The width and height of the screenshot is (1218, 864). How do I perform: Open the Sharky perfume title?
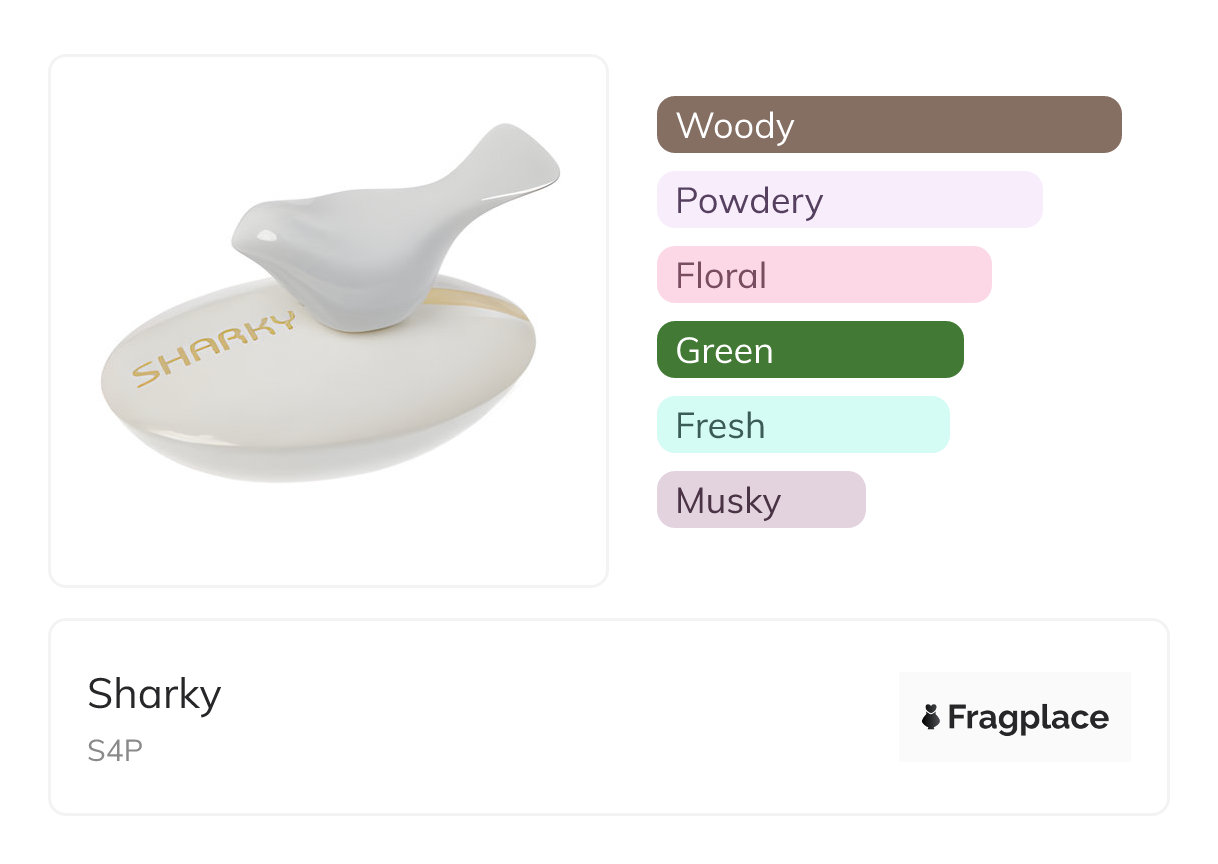coord(154,694)
